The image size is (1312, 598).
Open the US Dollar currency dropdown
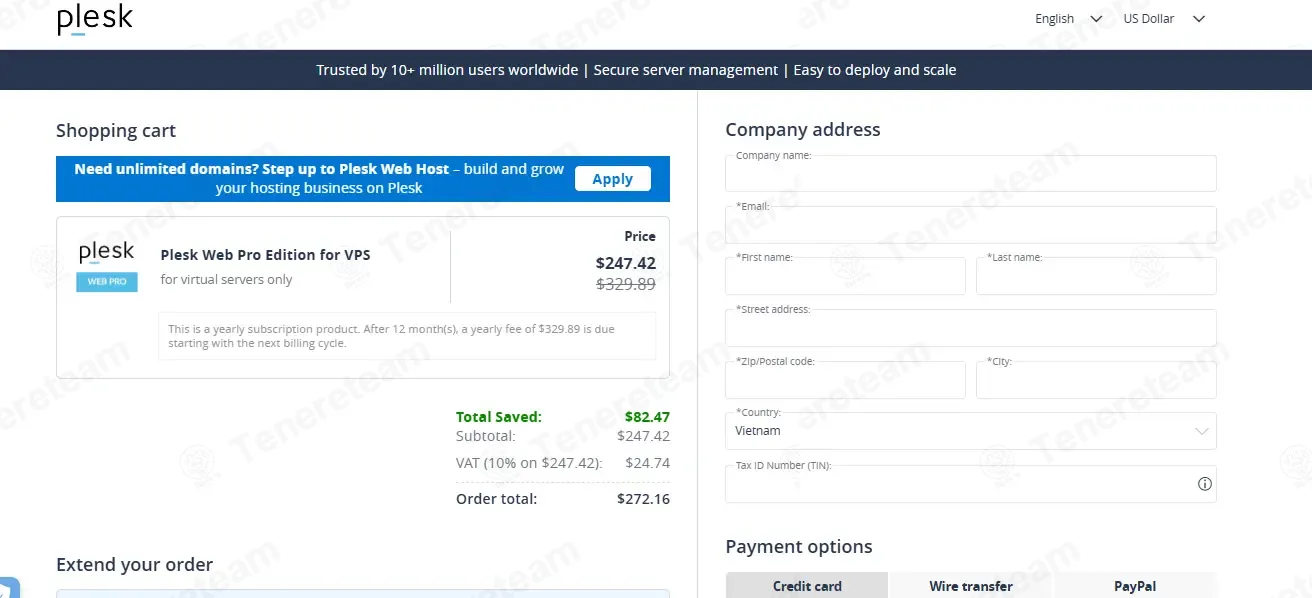click(1165, 19)
